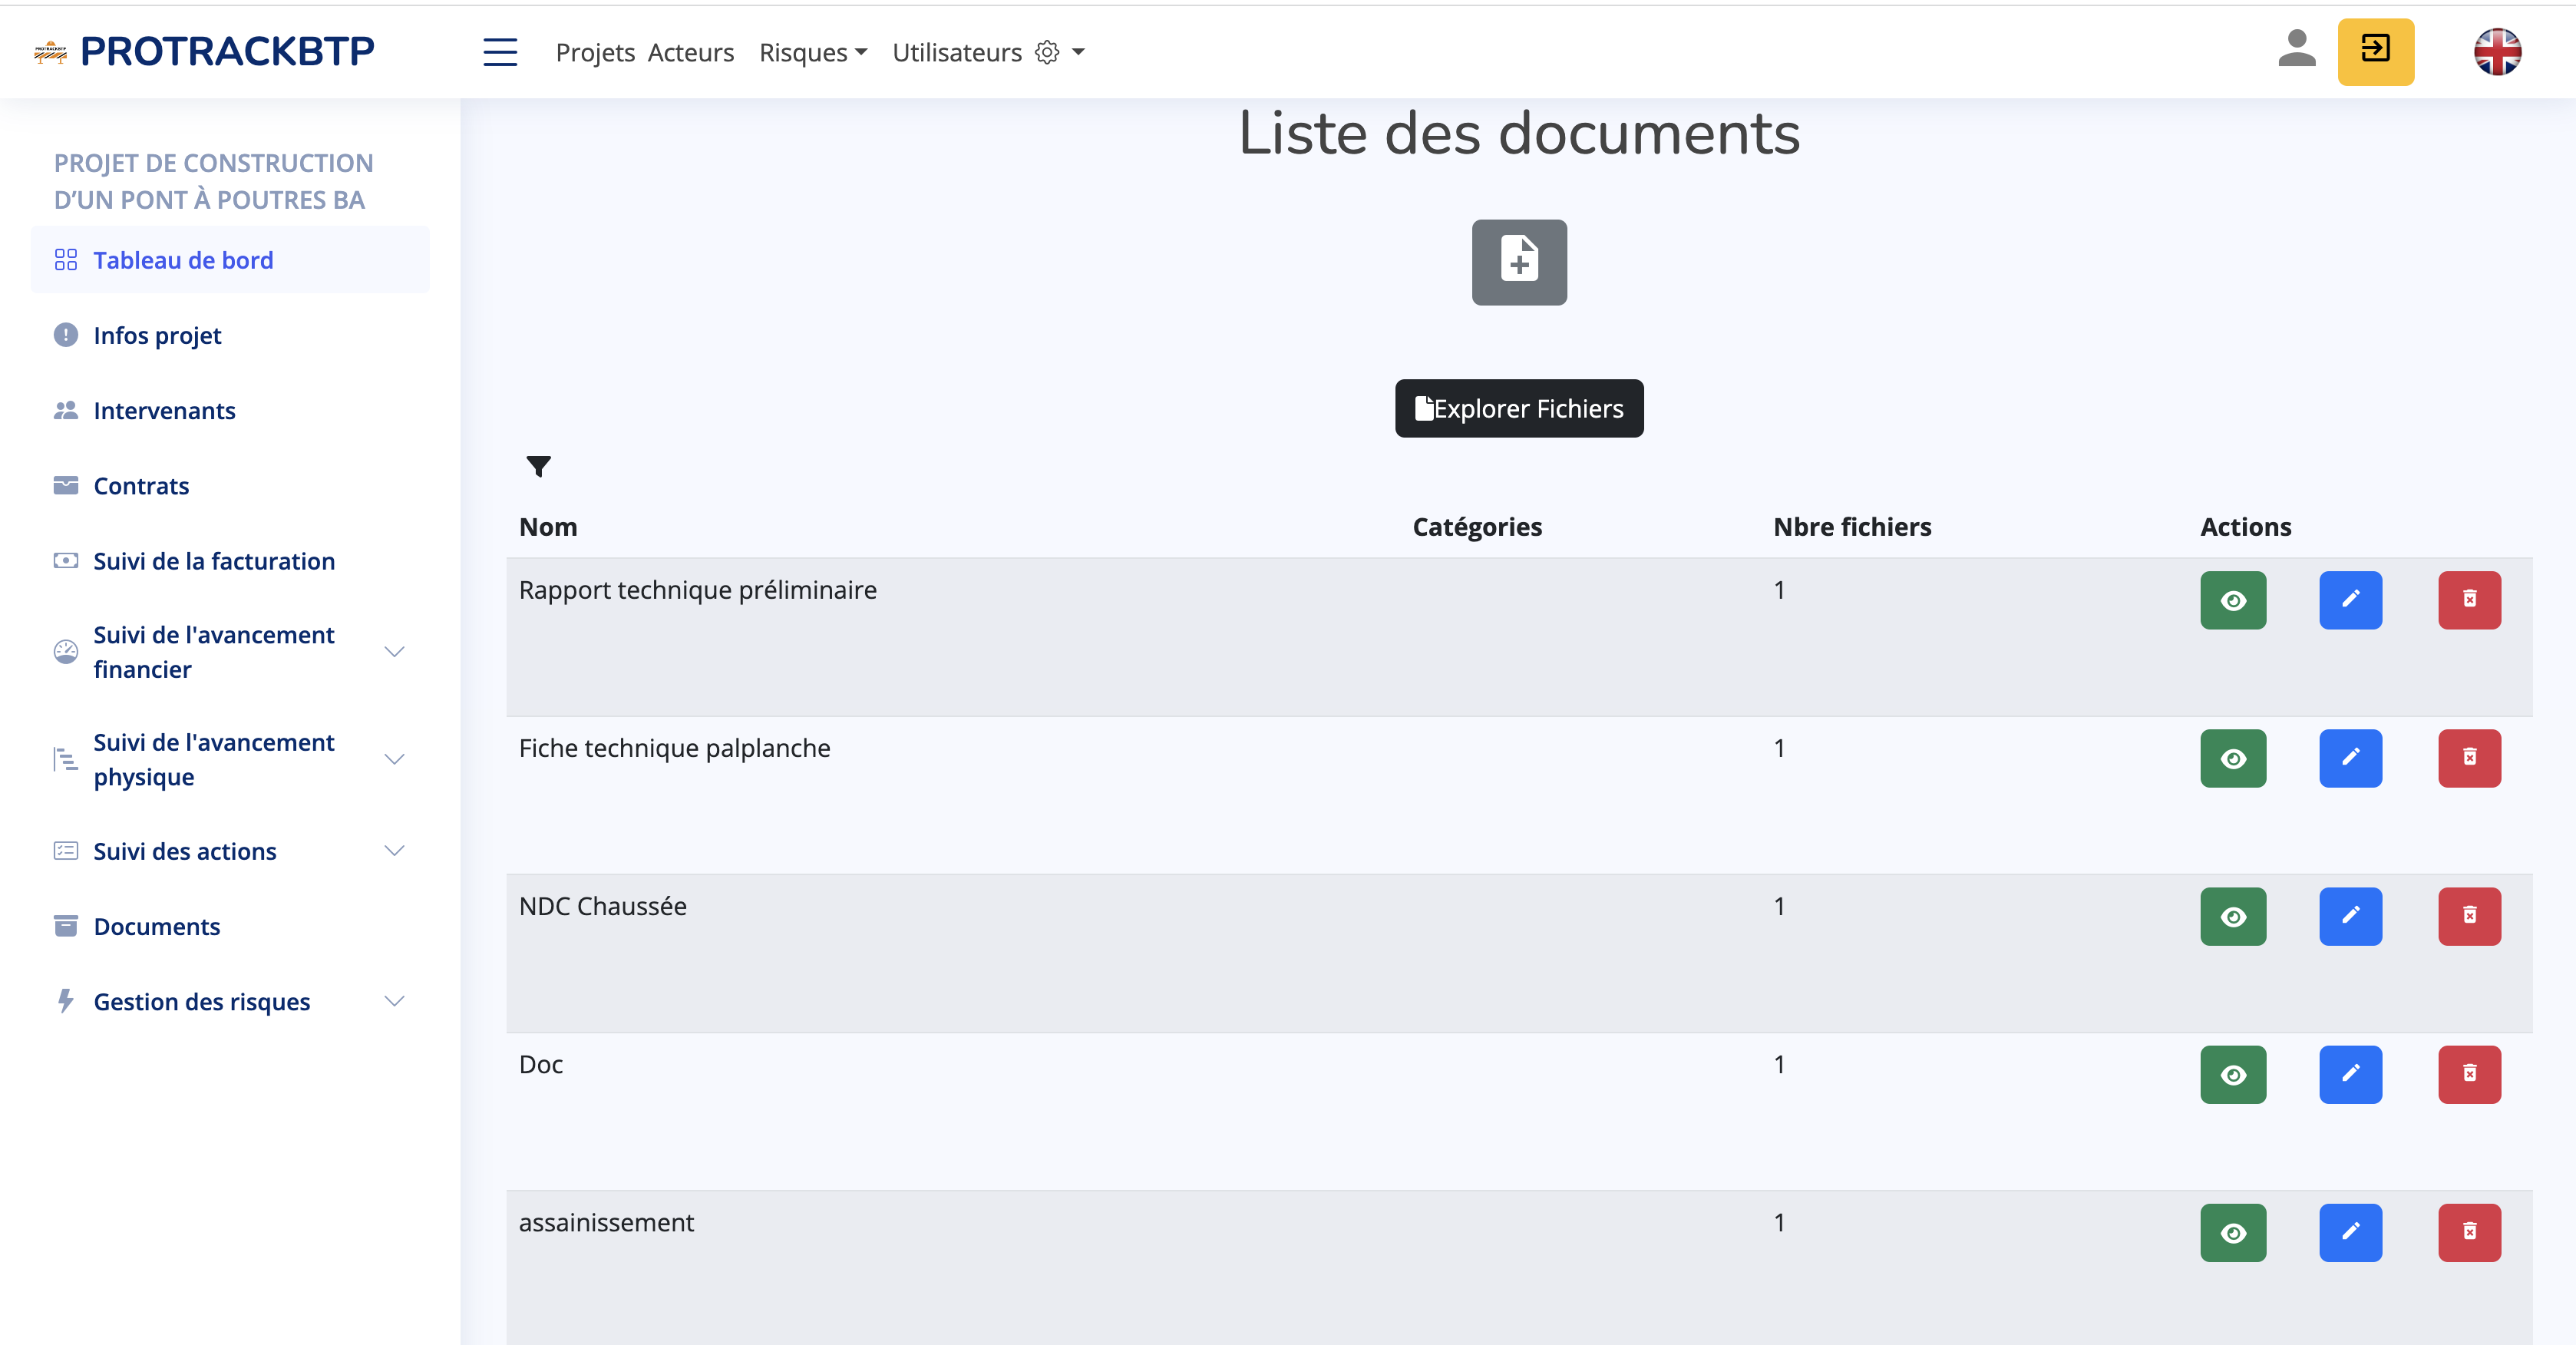Open the Risques dropdown menu
The height and width of the screenshot is (1345, 2576).
[x=813, y=52]
